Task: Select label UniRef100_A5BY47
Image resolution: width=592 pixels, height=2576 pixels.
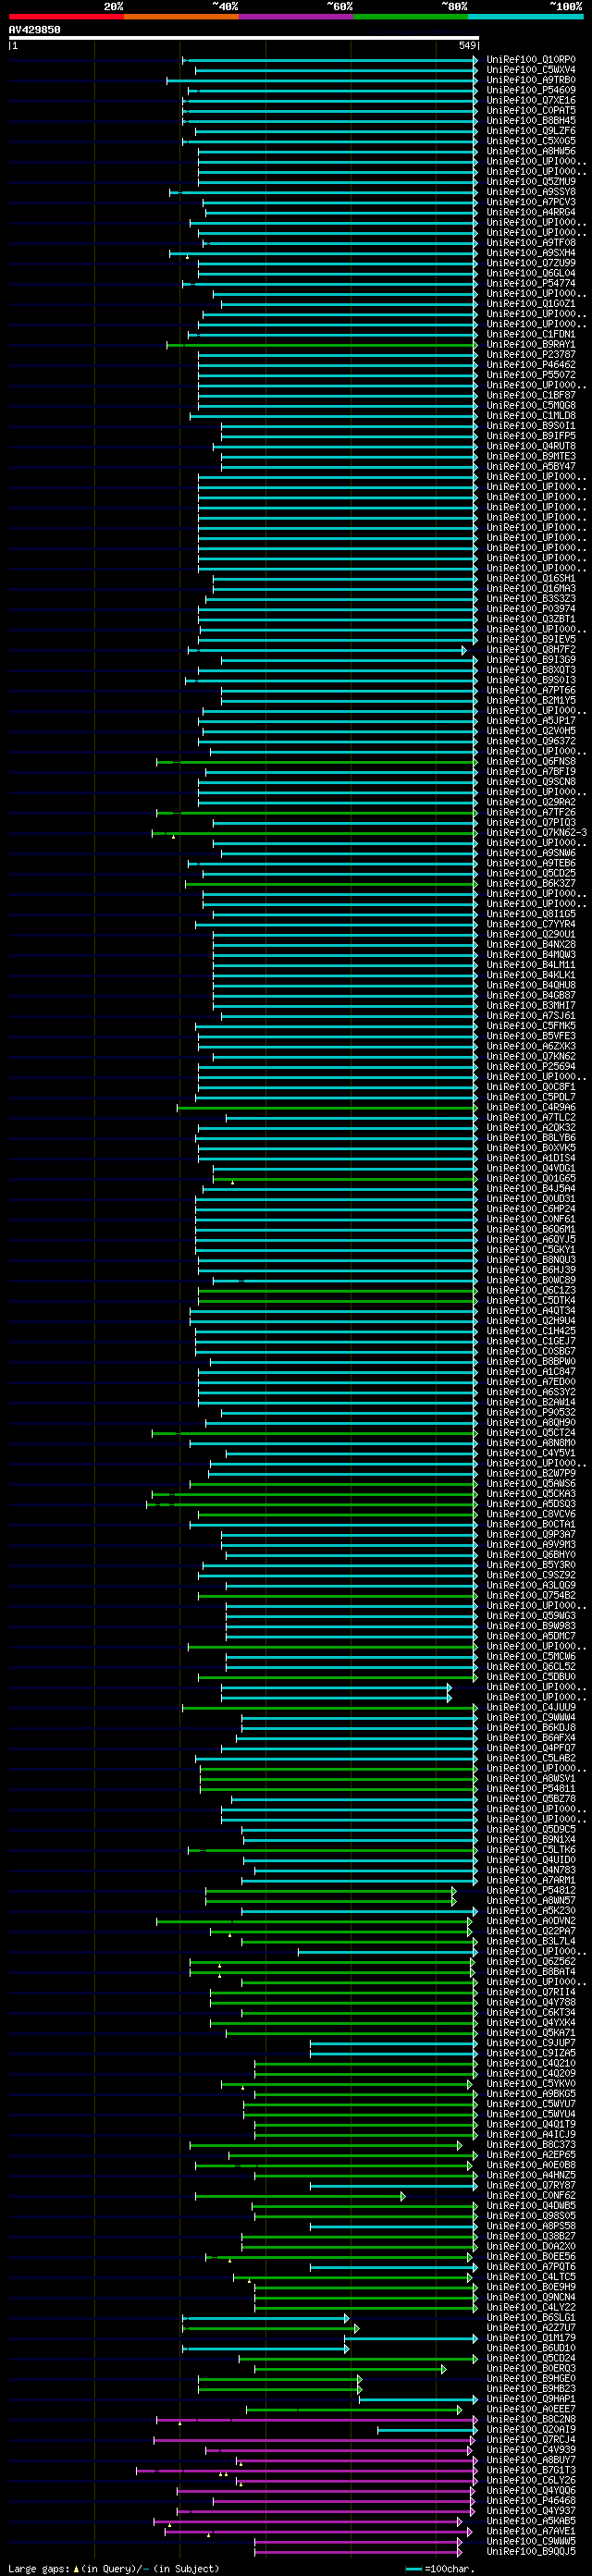Action: 531,466
